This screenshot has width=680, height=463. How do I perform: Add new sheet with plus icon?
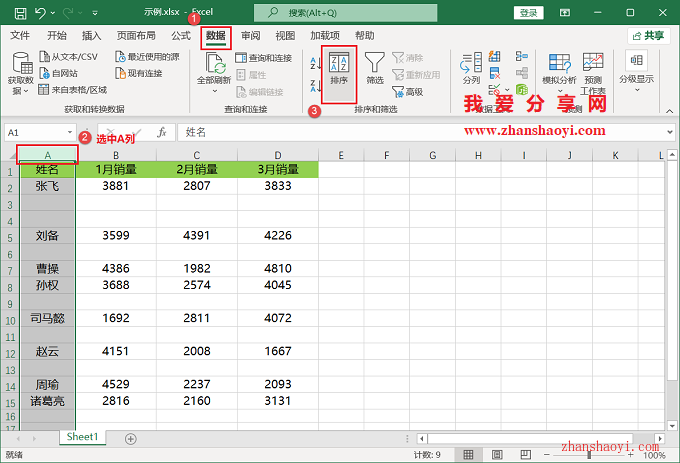click(131, 439)
